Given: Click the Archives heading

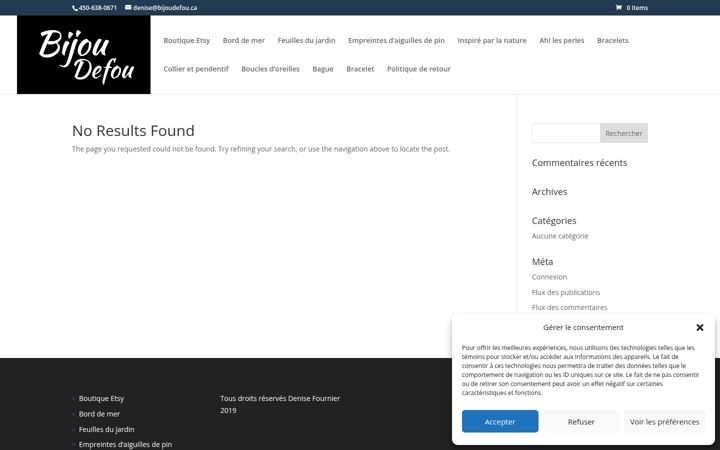Looking at the screenshot, I should point(549,191).
